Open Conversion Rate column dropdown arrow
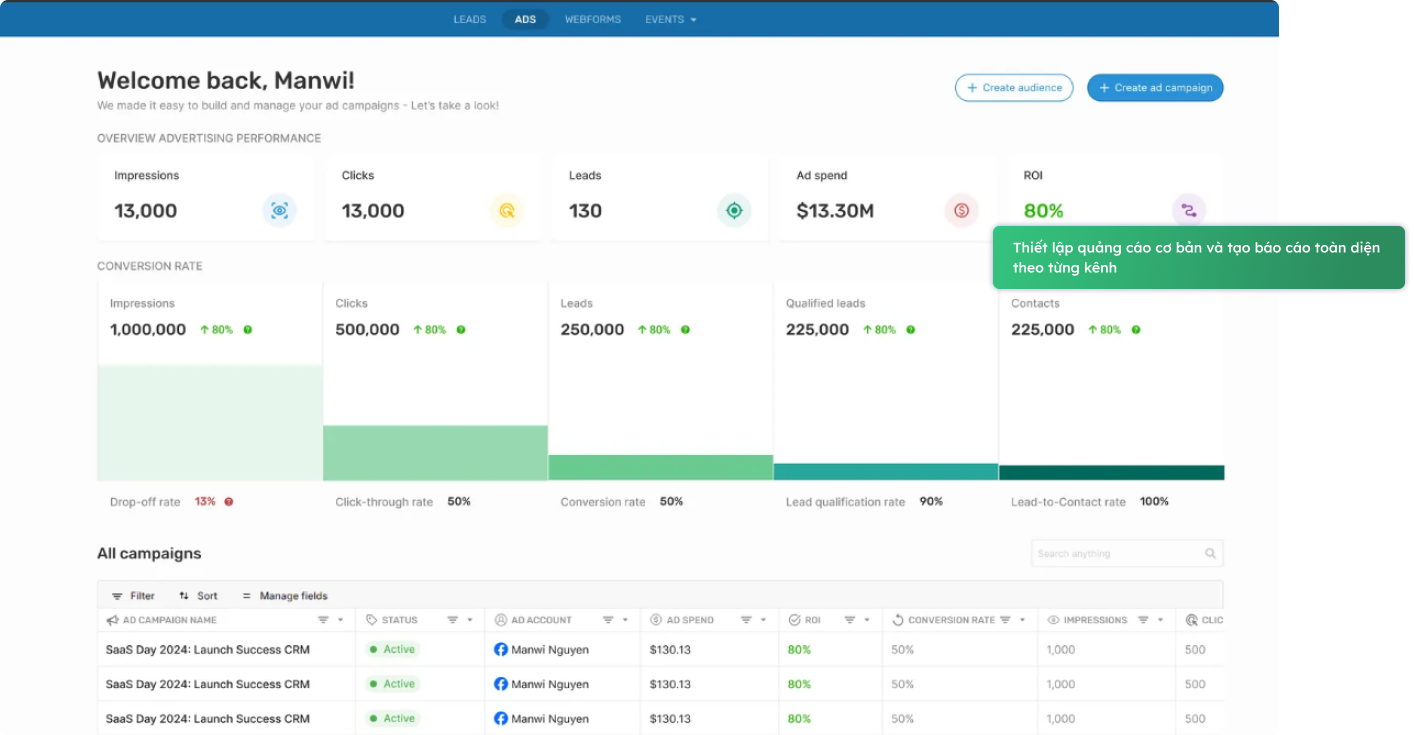 [1022, 620]
